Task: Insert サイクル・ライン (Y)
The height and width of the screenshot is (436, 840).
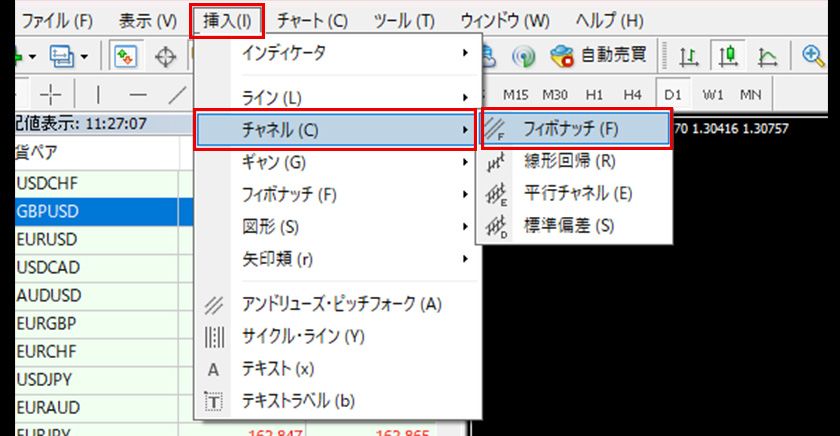Action: pyautogui.click(x=338, y=336)
